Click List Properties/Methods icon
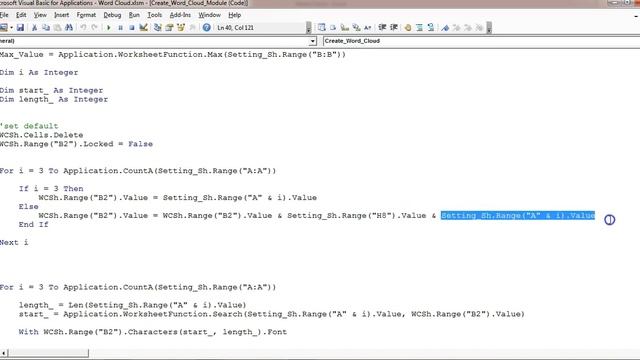The height and width of the screenshot is (360, 640). tap(322, 27)
